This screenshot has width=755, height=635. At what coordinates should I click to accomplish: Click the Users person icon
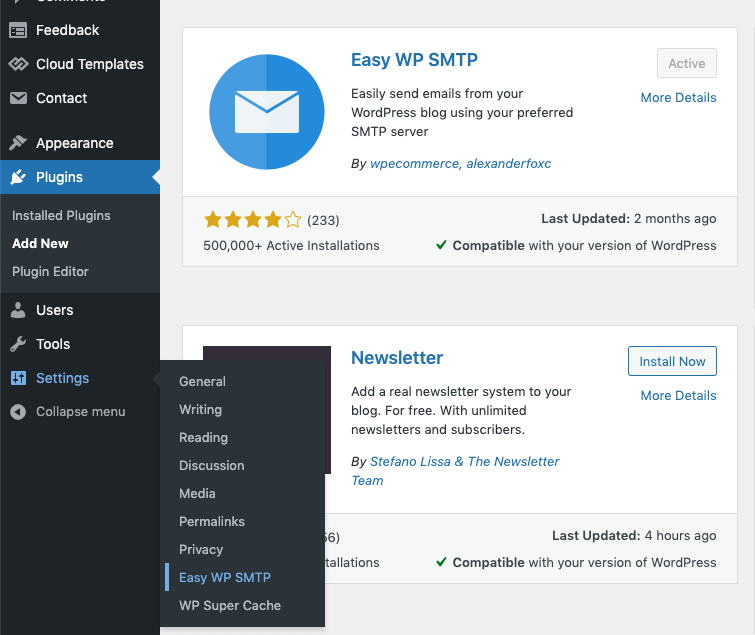click(18, 310)
